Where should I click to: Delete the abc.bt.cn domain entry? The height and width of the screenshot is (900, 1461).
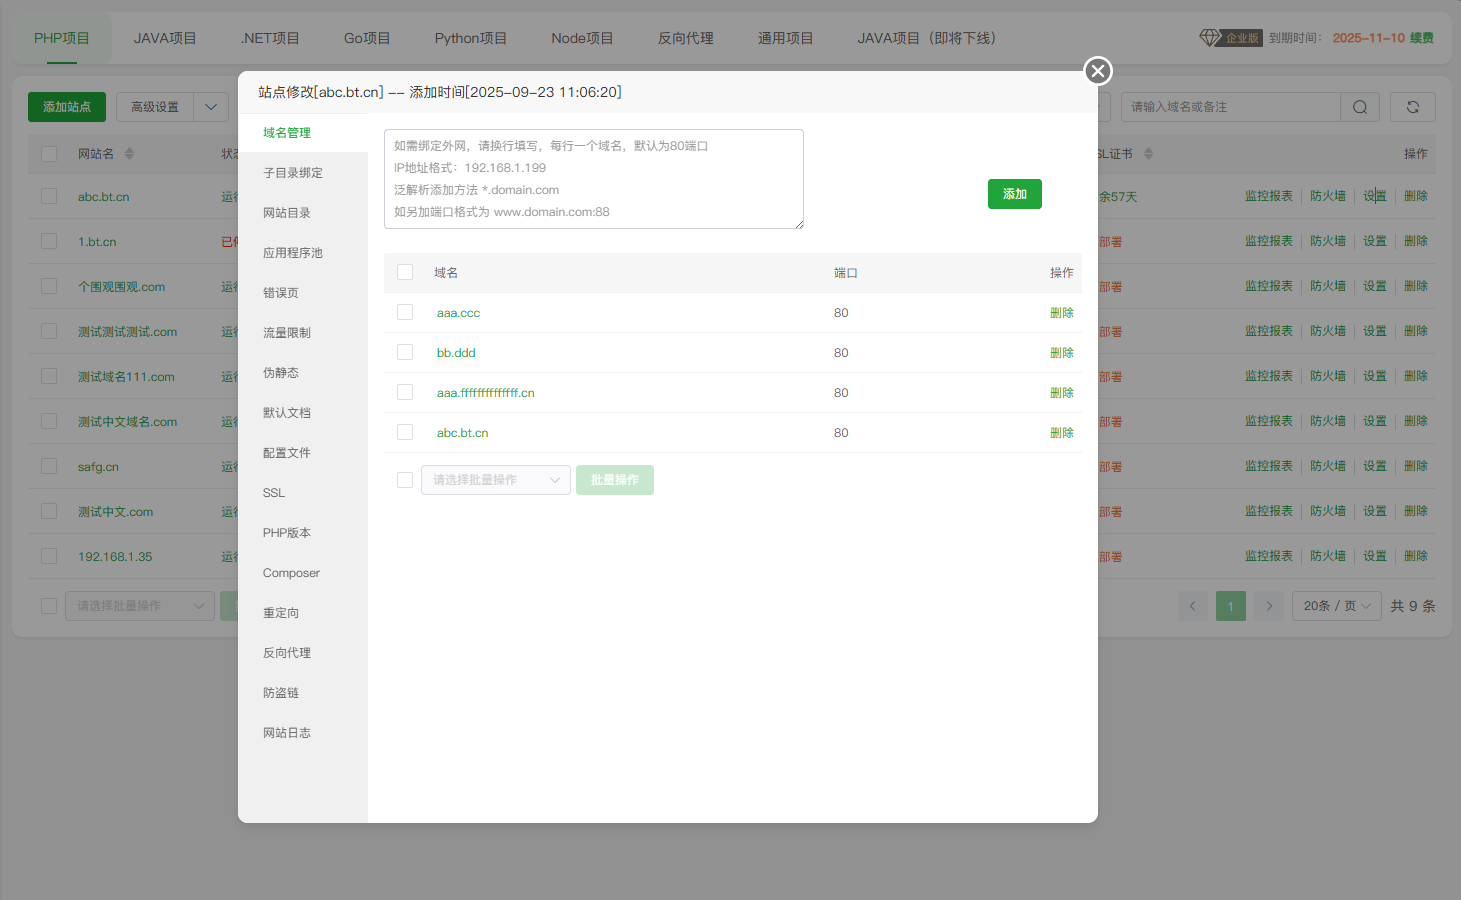coord(1061,433)
